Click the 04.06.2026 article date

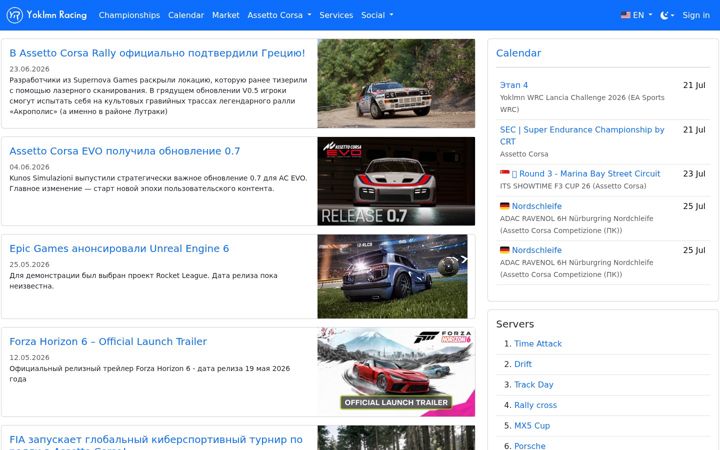coord(29,167)
